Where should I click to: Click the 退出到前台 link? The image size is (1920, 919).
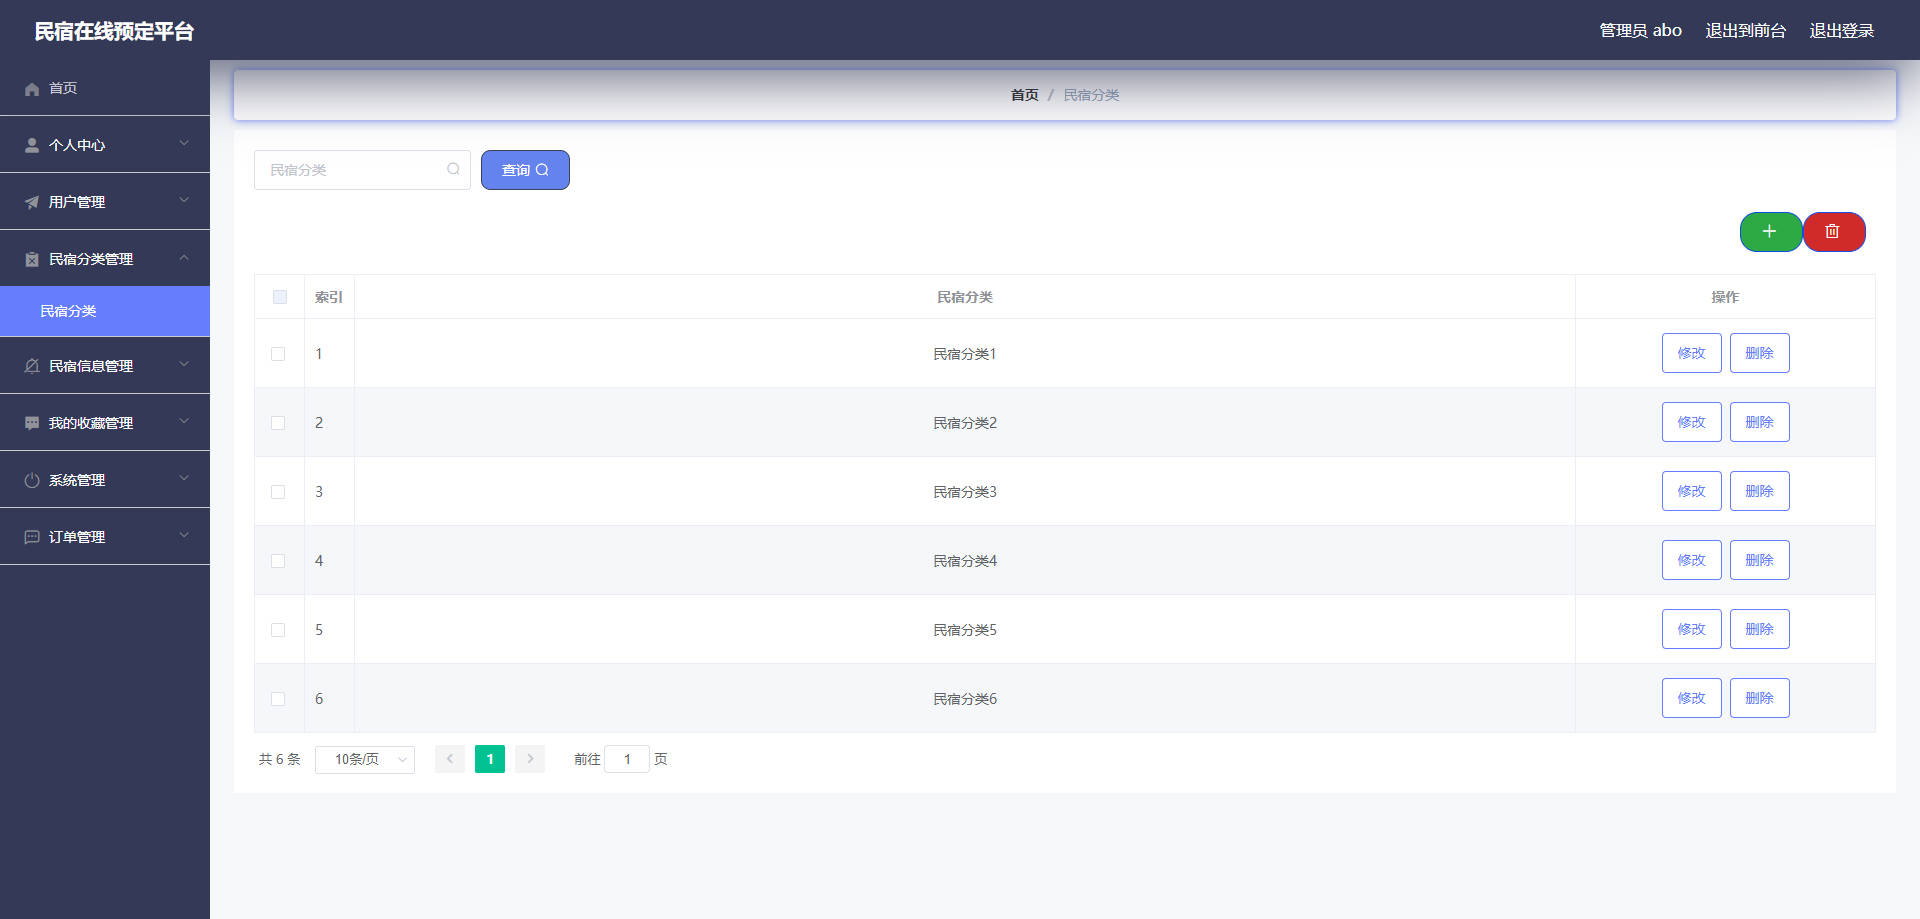point(1746,31)
